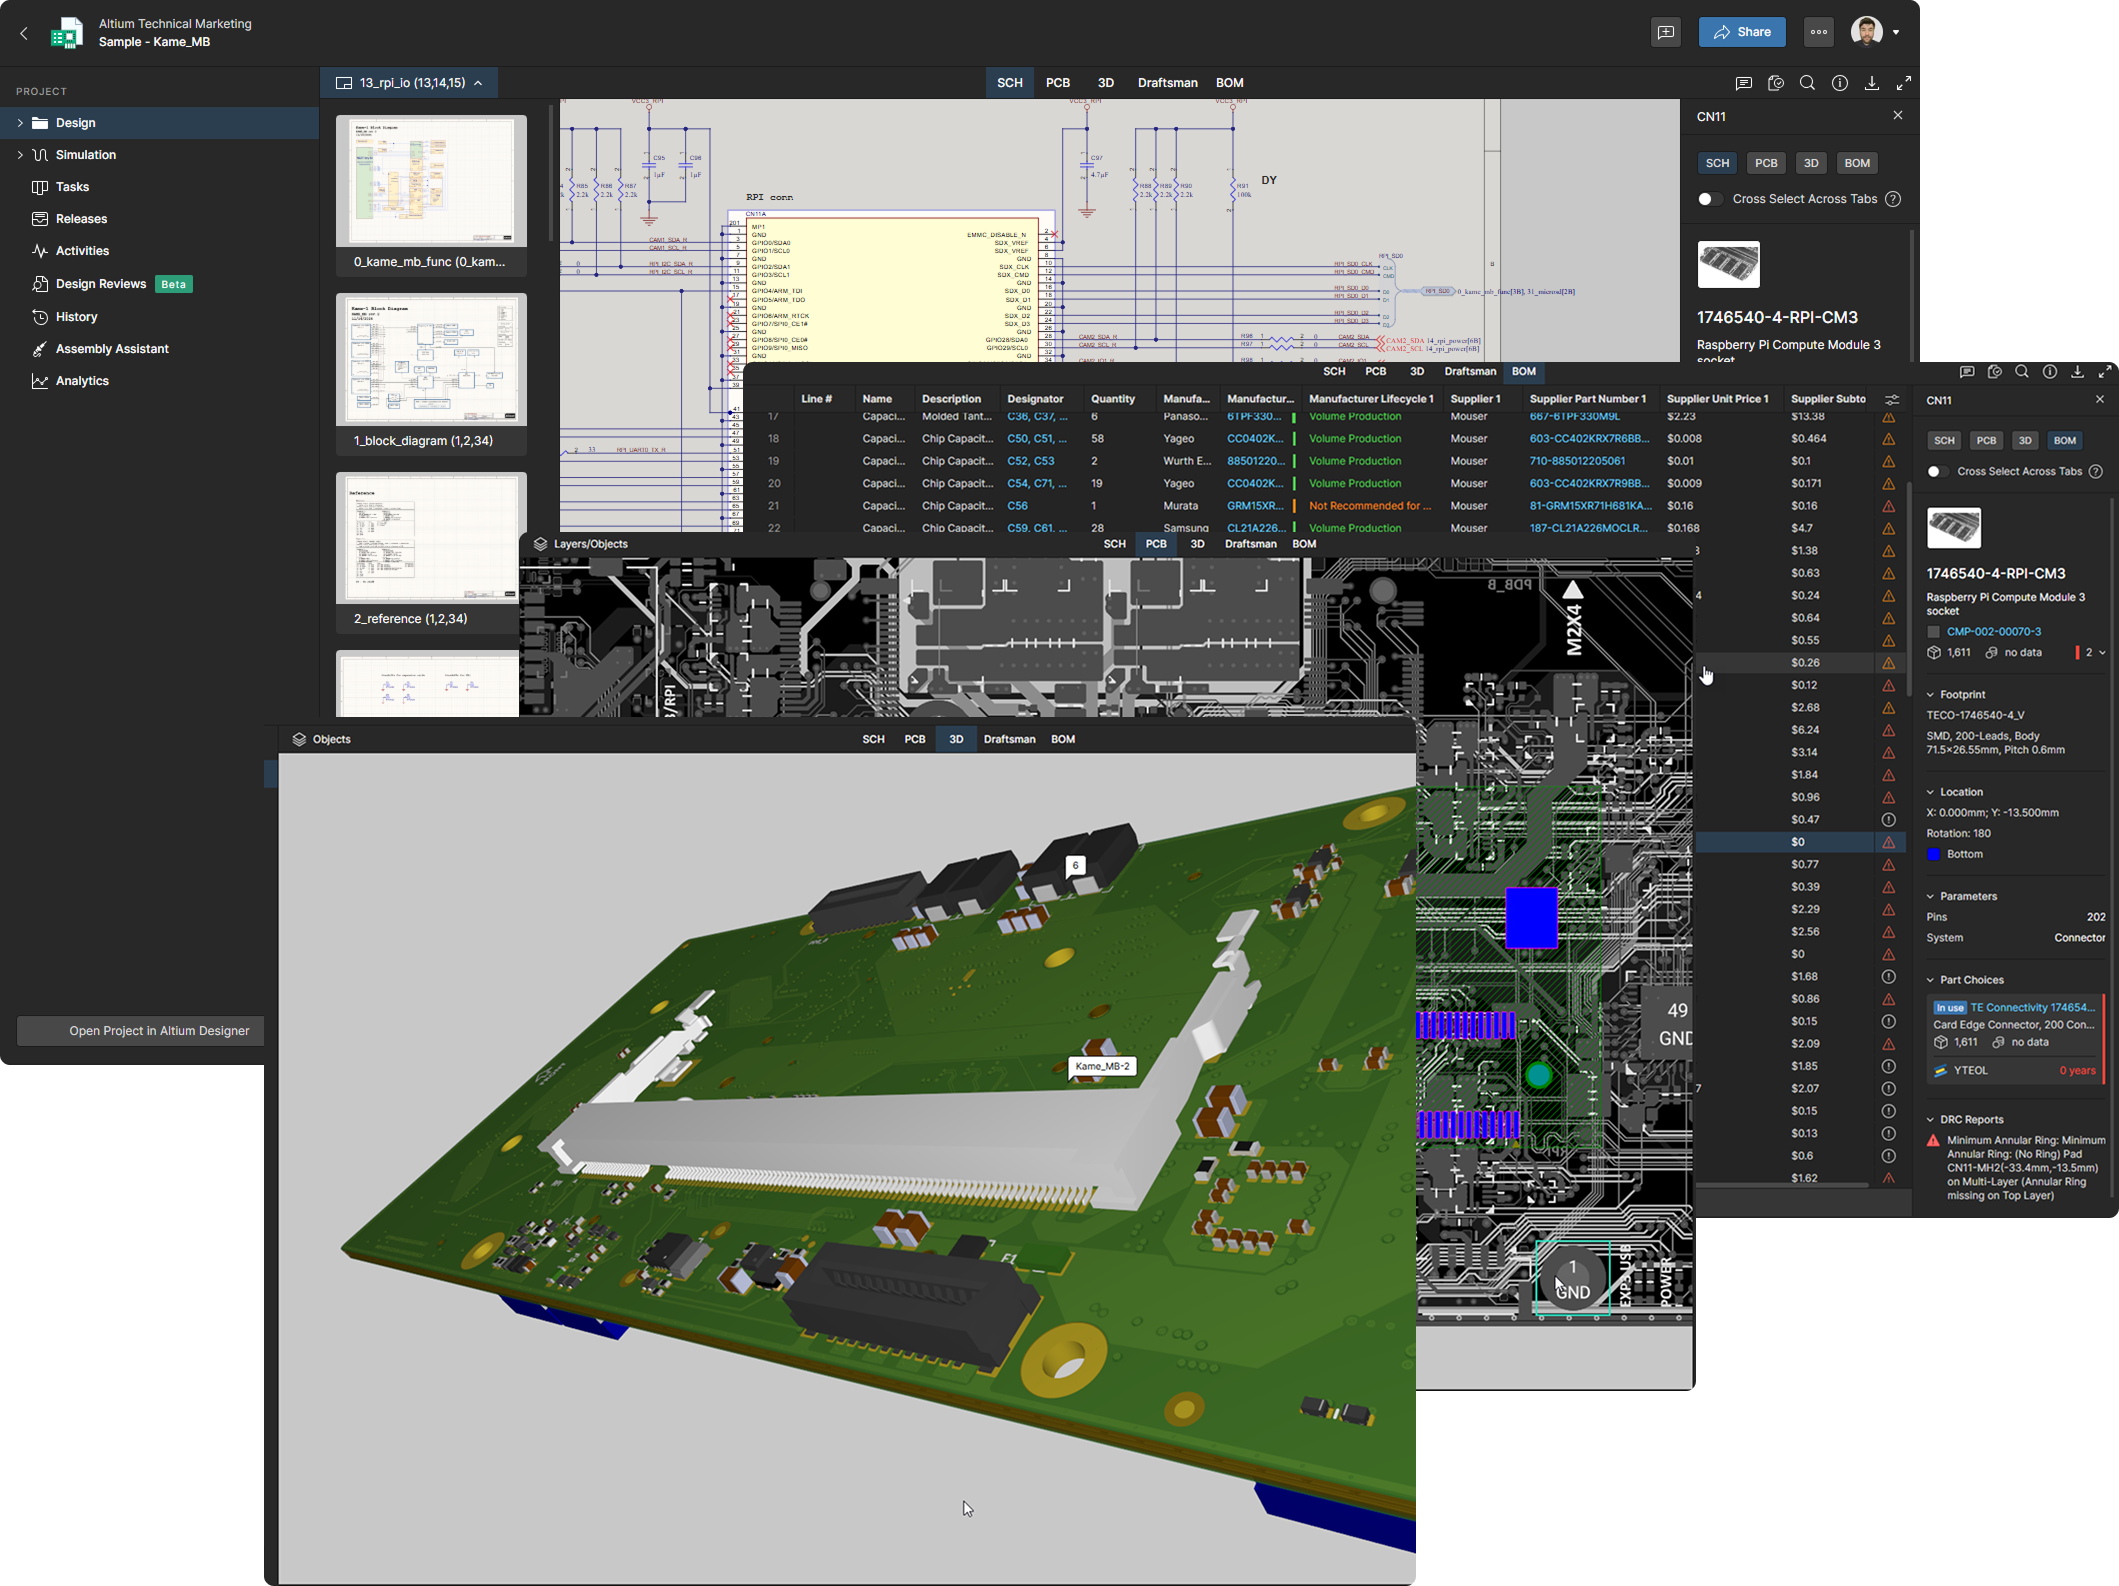Click the download icon in top toolbar

point(1871,83)
